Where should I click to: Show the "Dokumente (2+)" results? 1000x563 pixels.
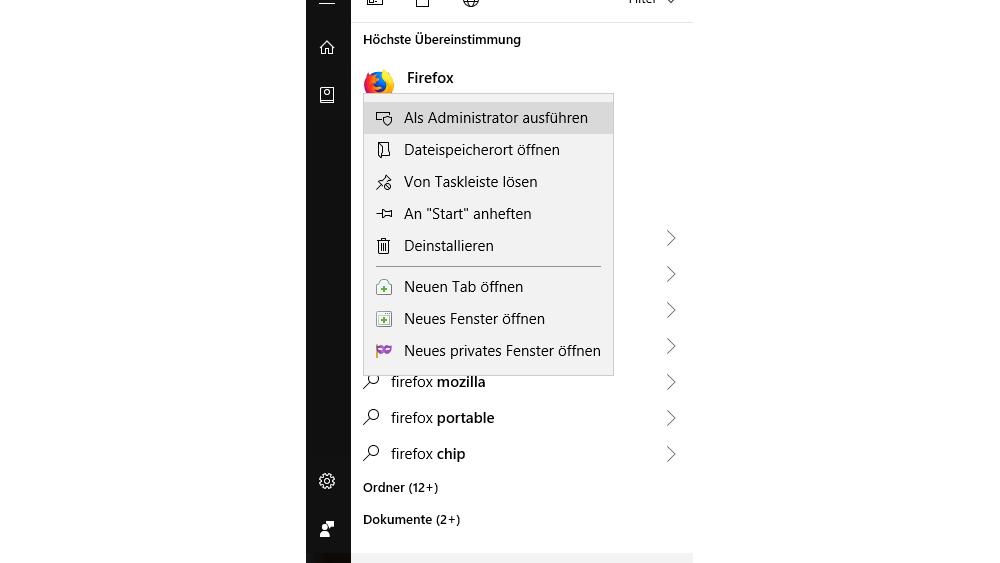411,520
